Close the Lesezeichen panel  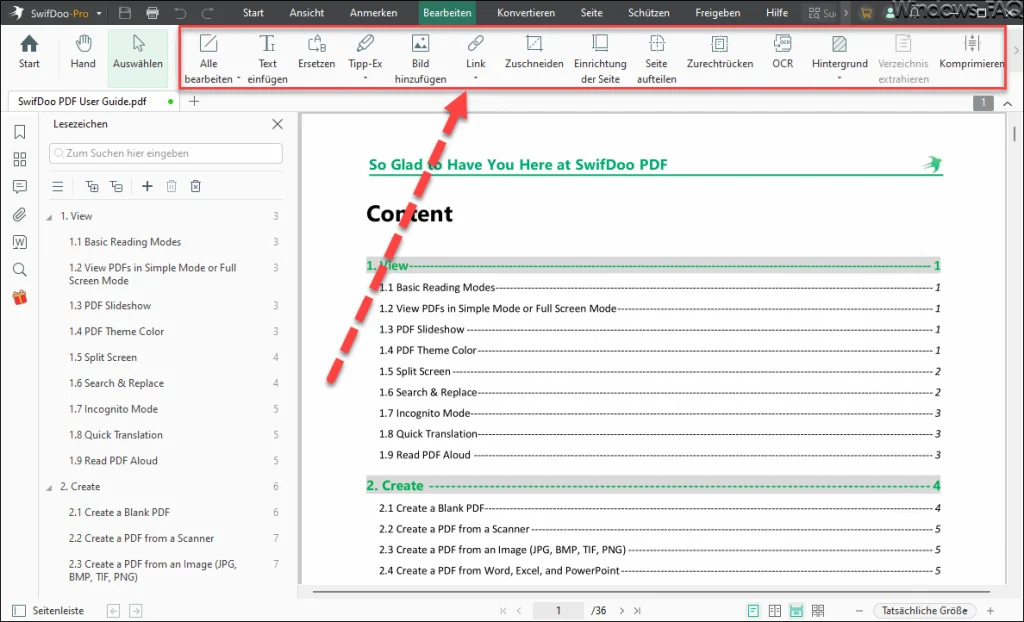tap(278, 123)
